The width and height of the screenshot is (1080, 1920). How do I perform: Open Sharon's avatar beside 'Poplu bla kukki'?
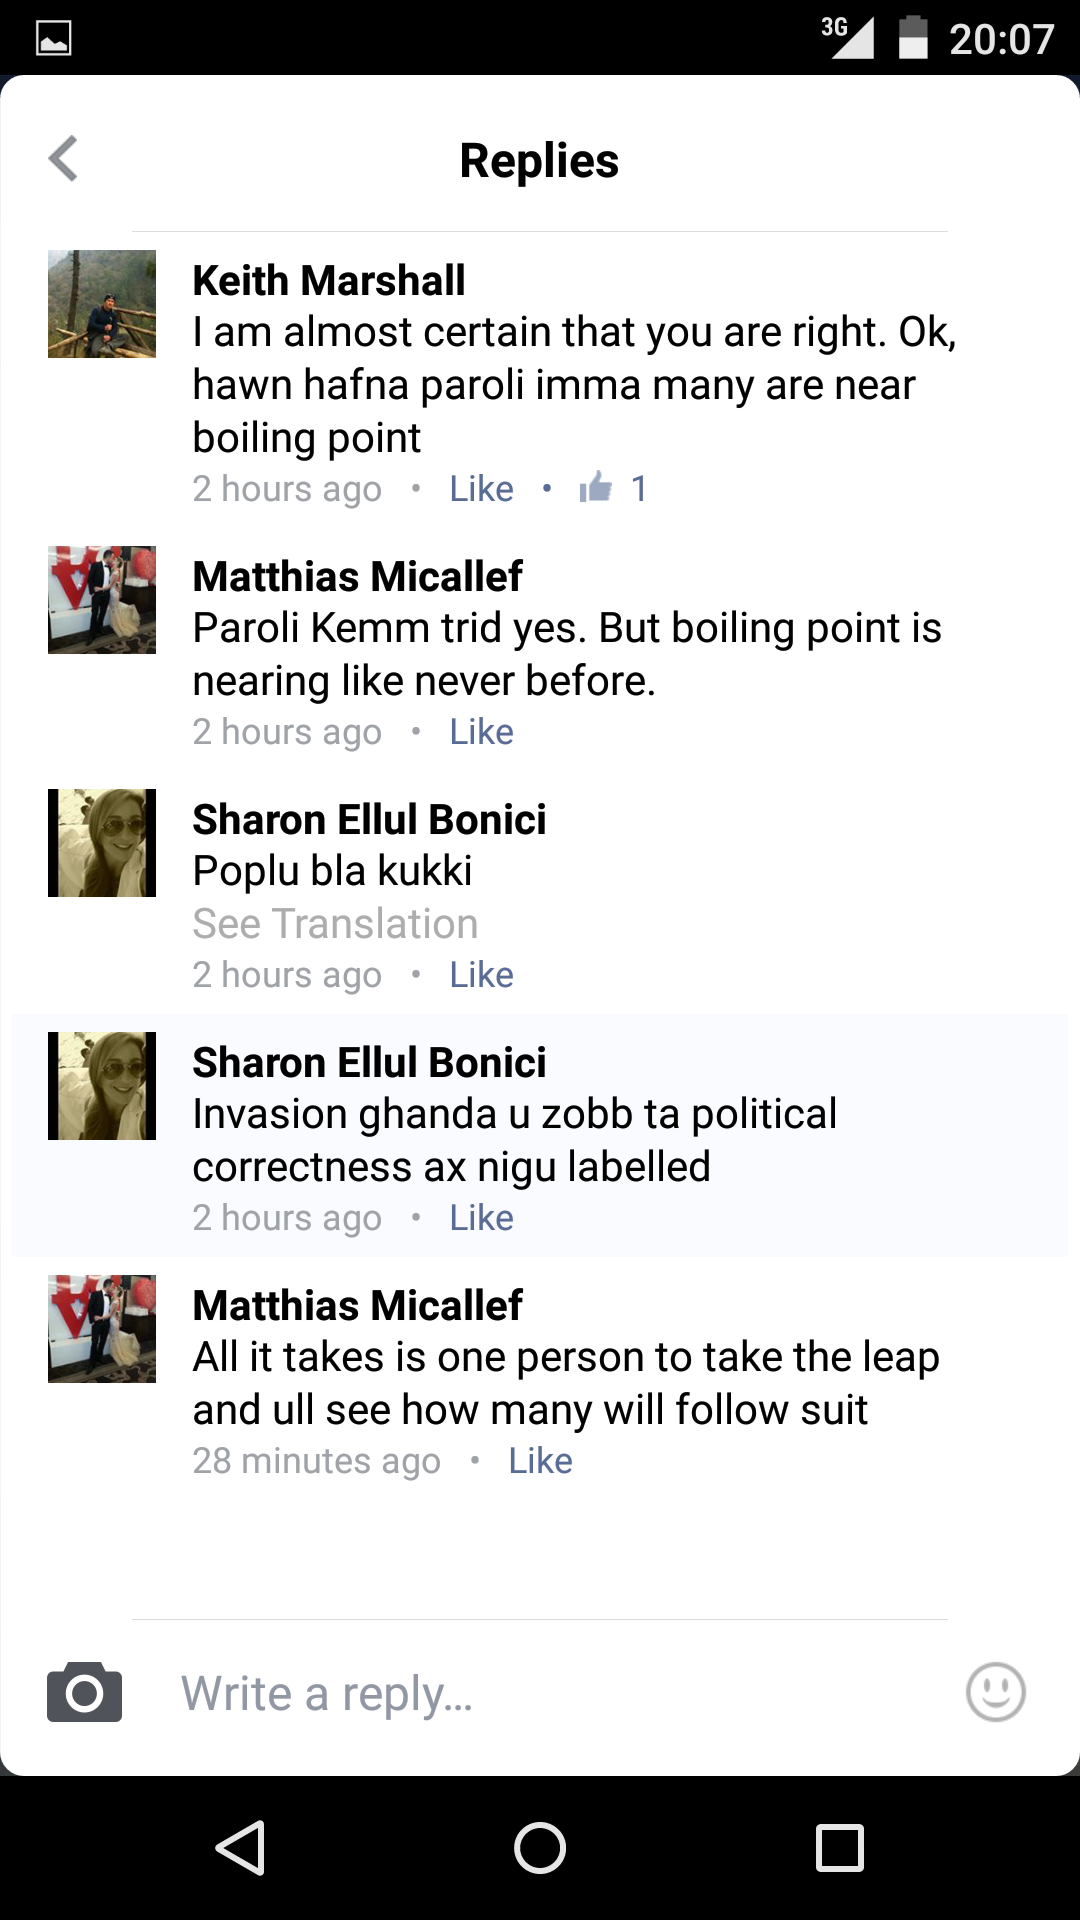pyautogui.click(x=102, y=843)
